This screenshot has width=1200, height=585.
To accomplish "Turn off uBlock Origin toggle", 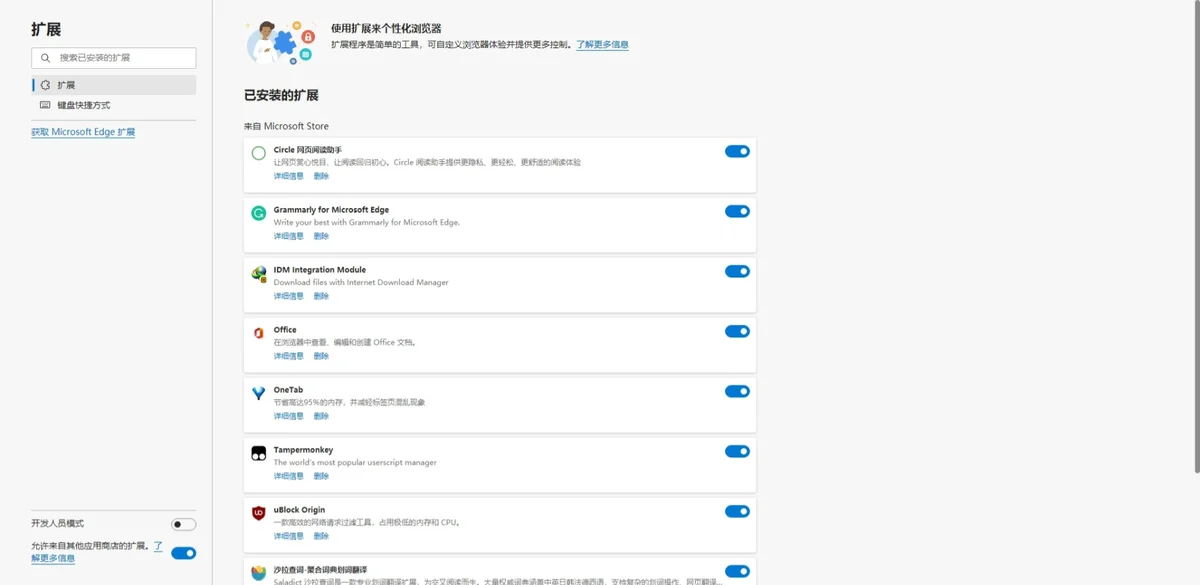I will click(x=737, y=511).
